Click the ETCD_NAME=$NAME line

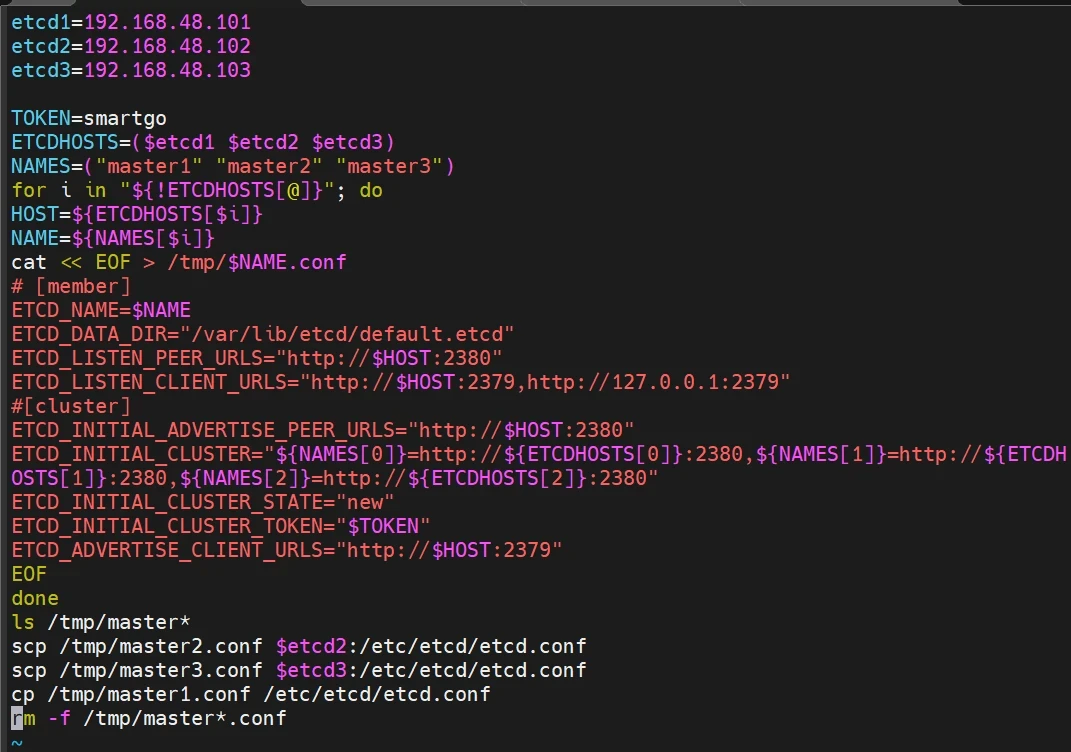100,310
